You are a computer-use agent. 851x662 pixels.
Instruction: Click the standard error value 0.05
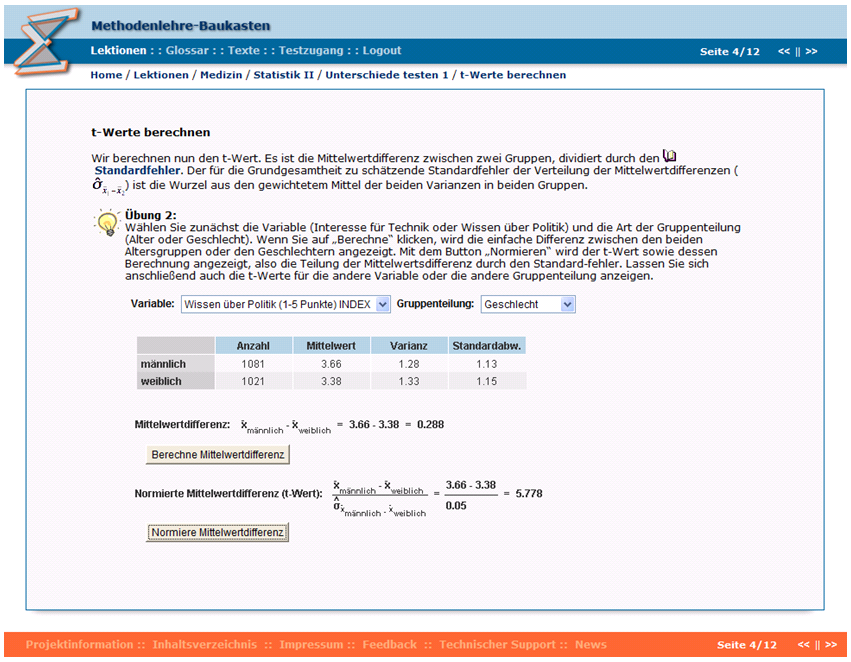[456, 506]
